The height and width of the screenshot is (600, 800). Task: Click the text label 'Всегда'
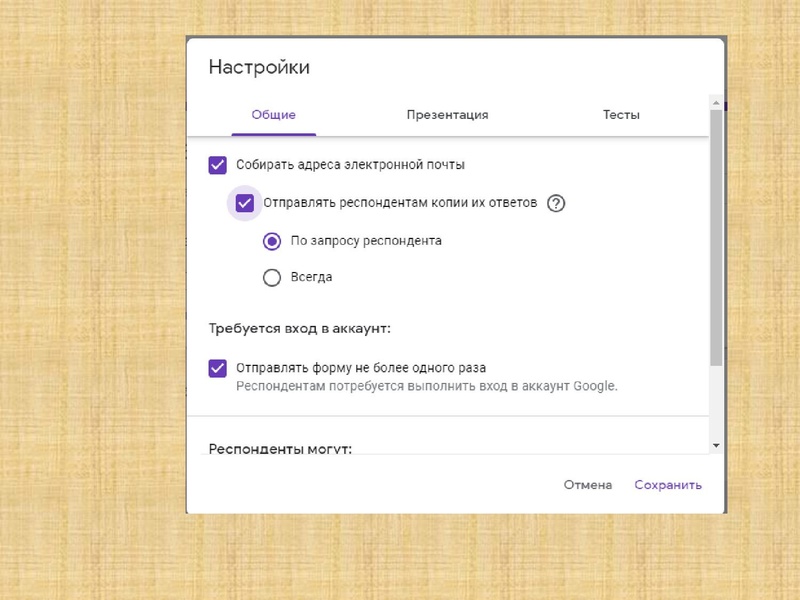click(310, 277)
